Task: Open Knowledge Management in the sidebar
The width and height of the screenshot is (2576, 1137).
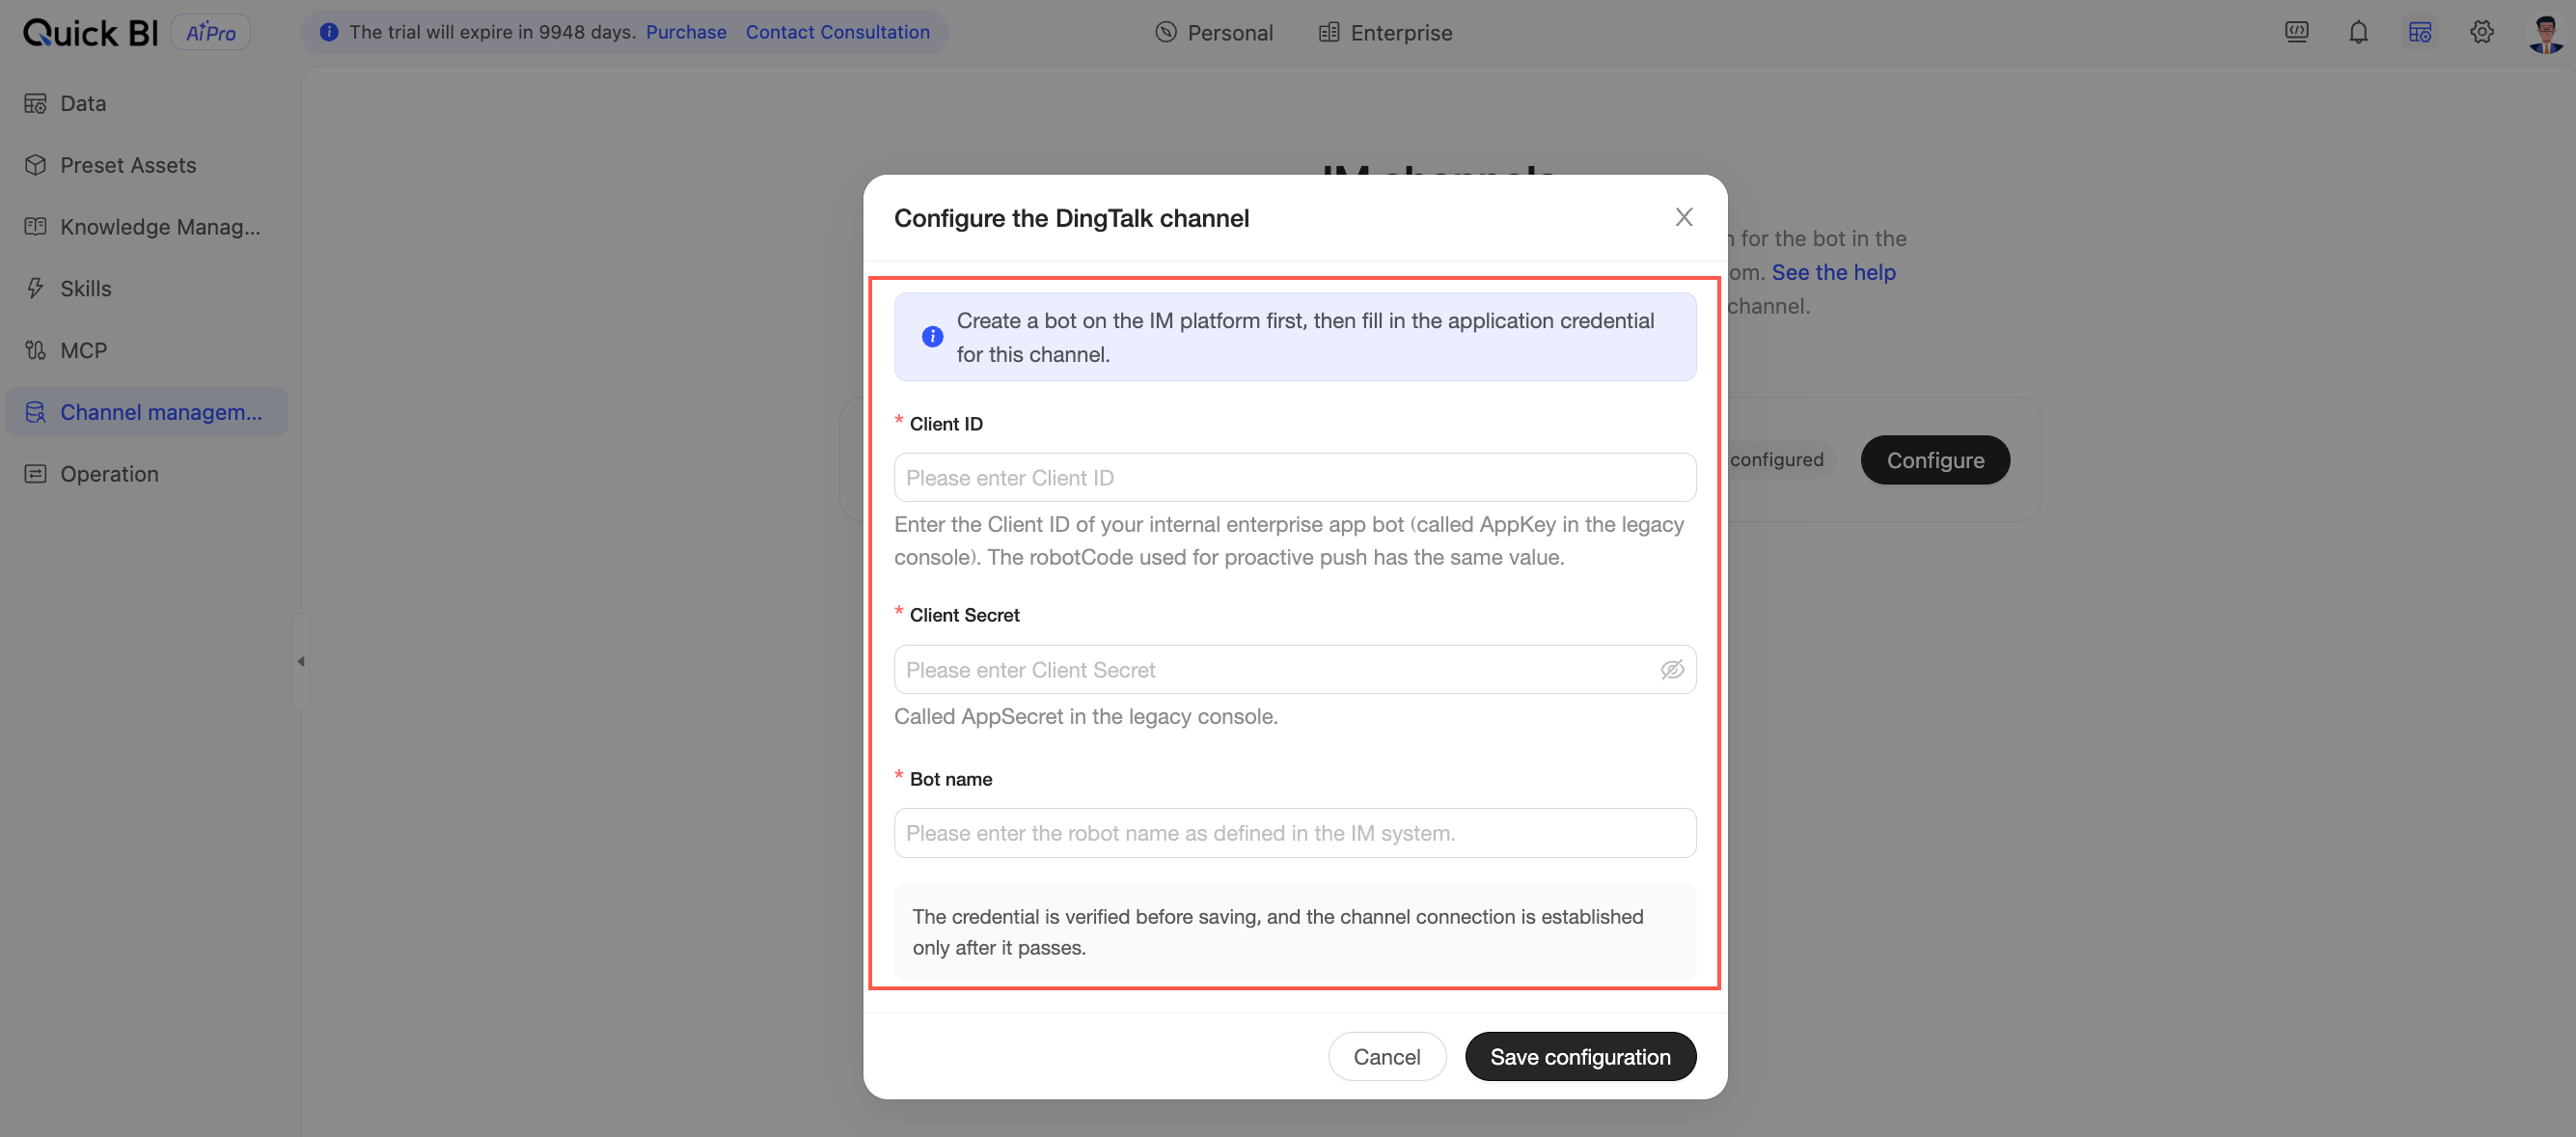Action: pos(146,227)
